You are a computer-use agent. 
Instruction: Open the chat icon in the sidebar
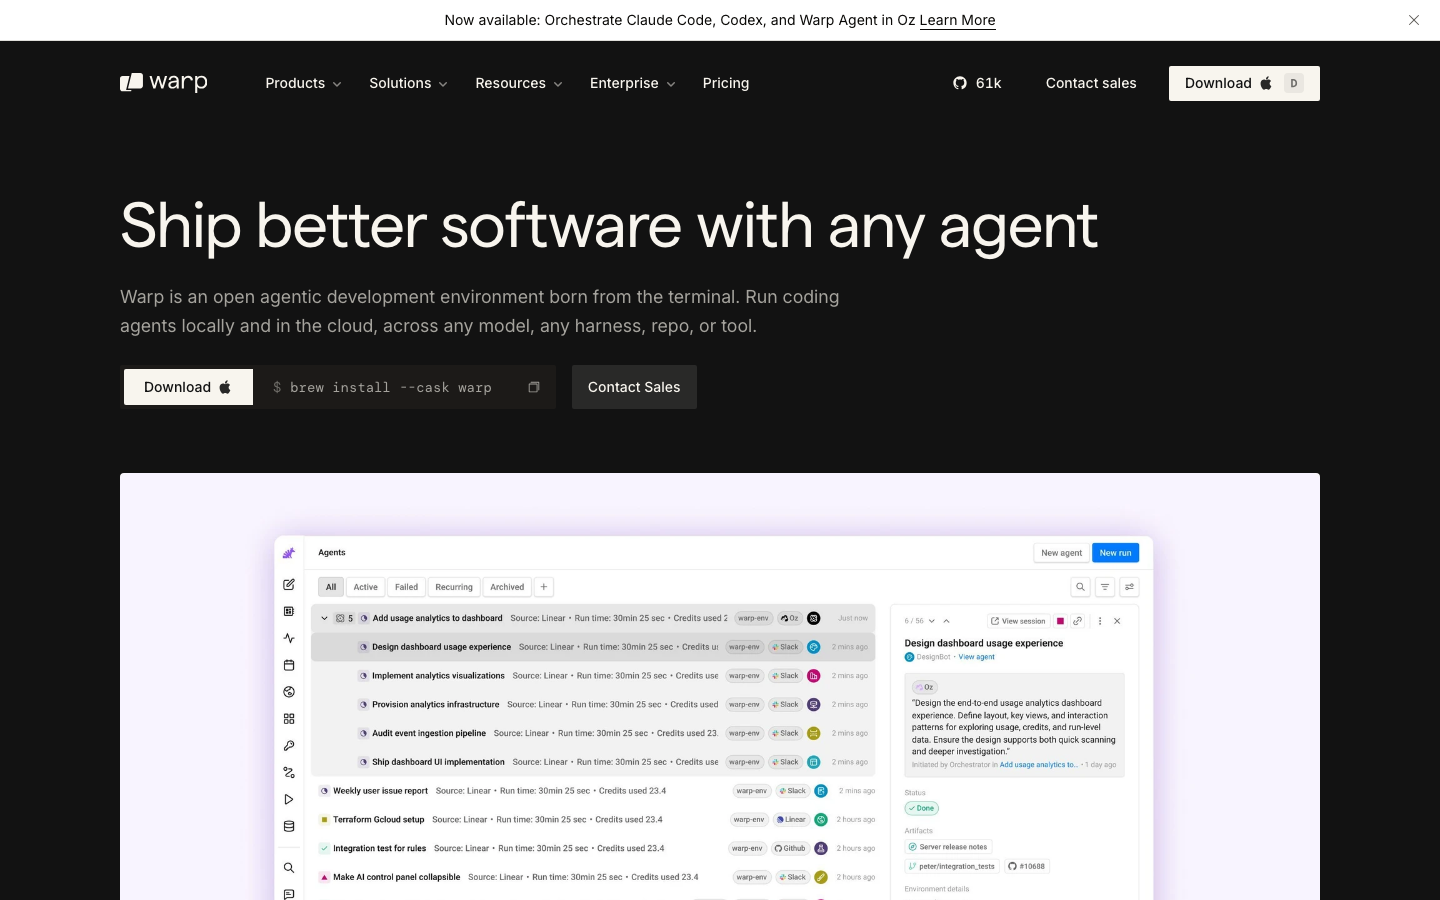tap(289, 894)
